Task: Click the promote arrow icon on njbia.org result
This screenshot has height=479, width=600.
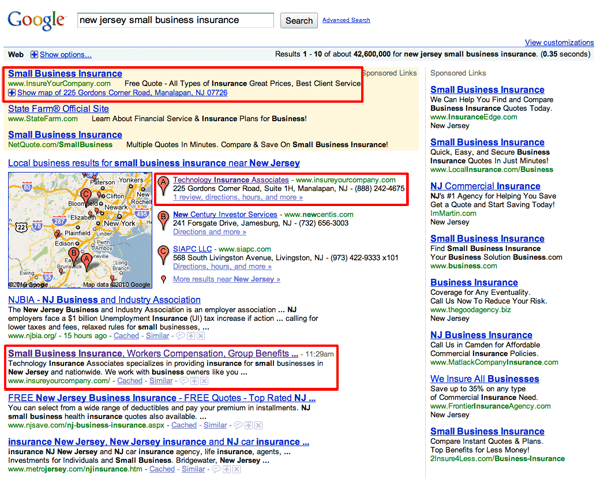Action: pos(191,336)
